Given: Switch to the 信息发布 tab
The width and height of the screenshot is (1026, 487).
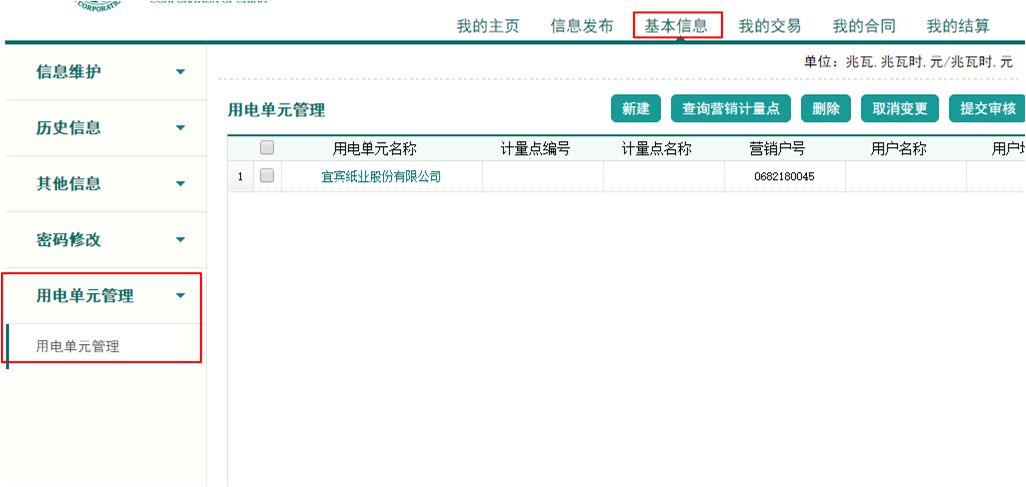Looking at the screenshot, I should click(x=582, y=26).
